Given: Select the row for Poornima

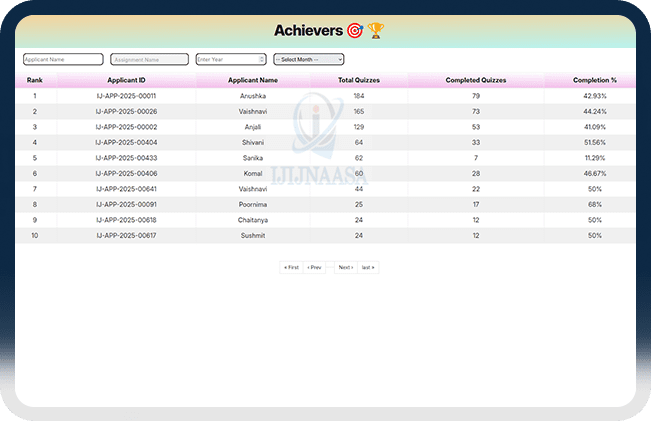Looking at the screenshot, I should tap(253, 204).
